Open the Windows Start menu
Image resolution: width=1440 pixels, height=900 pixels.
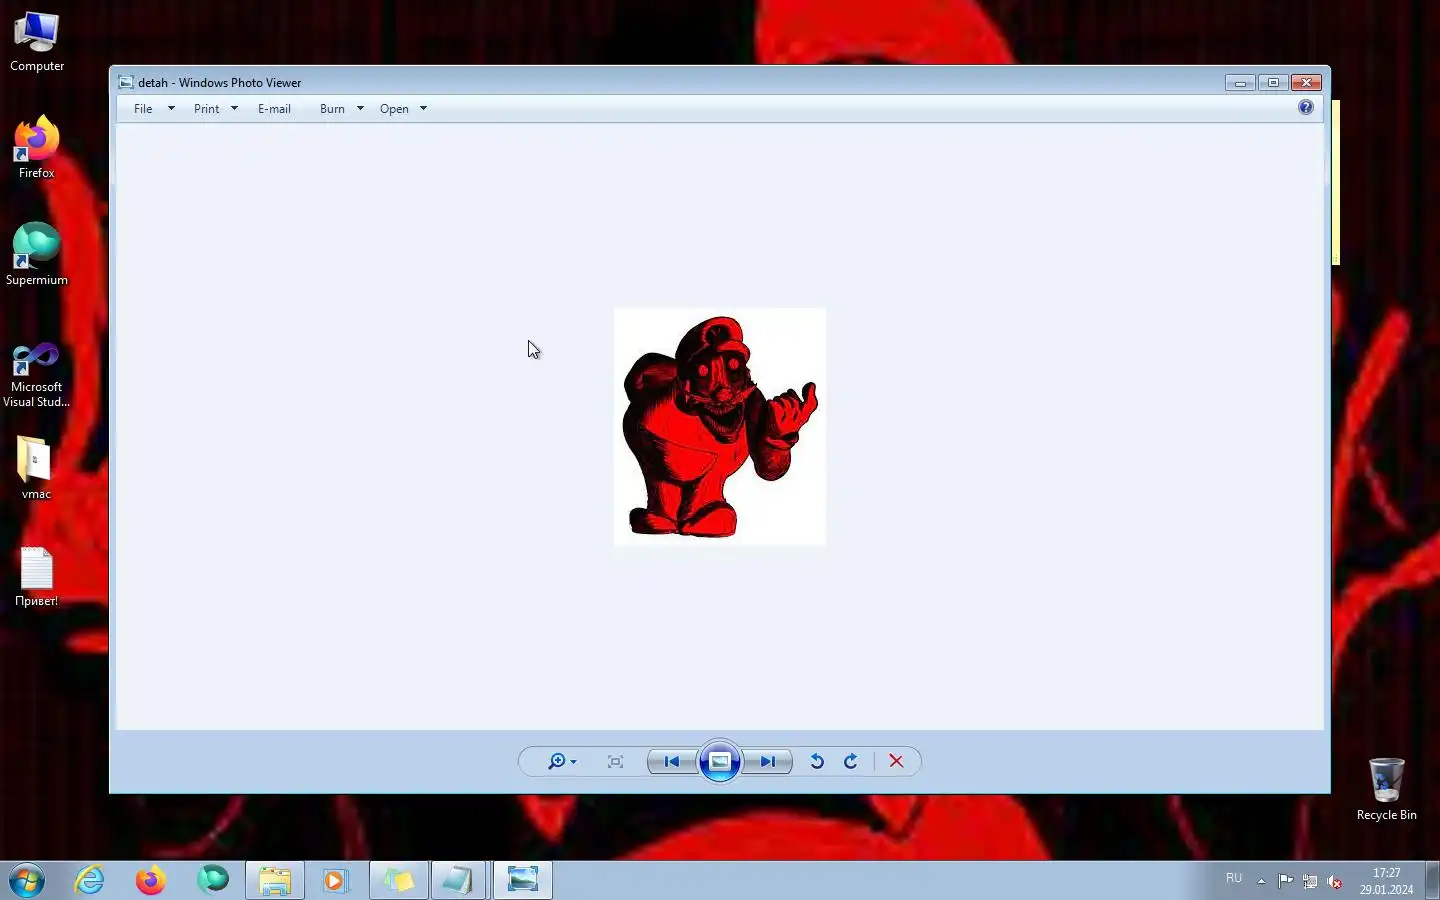tap(27, 881)
